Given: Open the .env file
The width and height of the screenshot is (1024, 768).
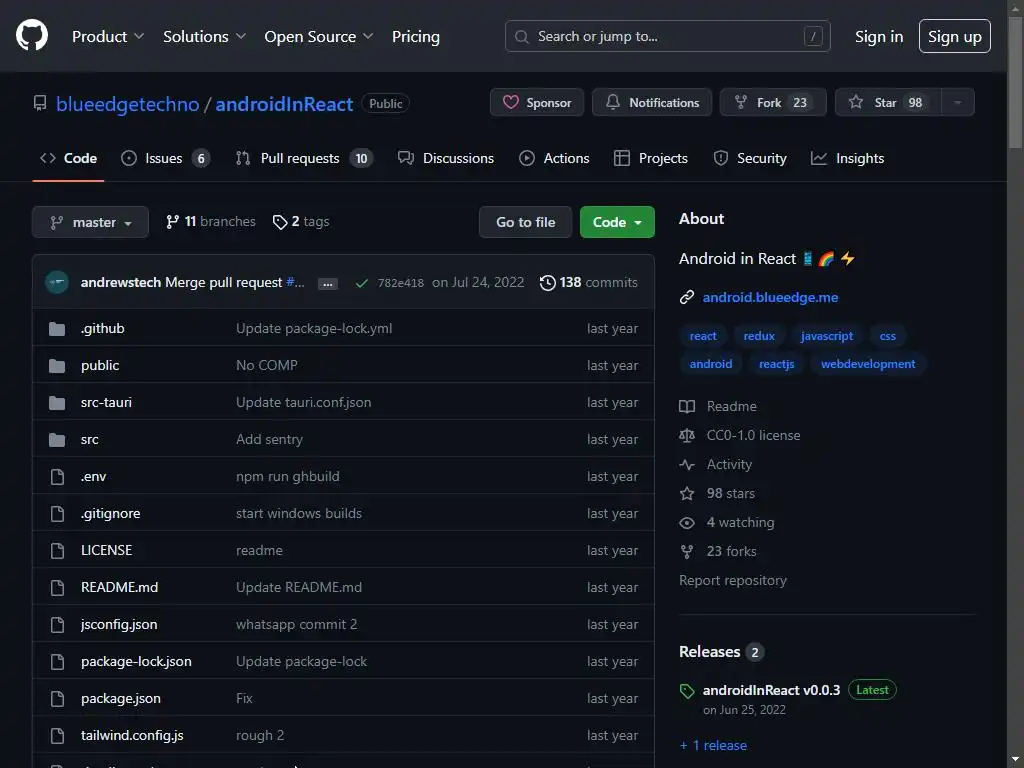Looking at the screenshot, I should [93, 477].
